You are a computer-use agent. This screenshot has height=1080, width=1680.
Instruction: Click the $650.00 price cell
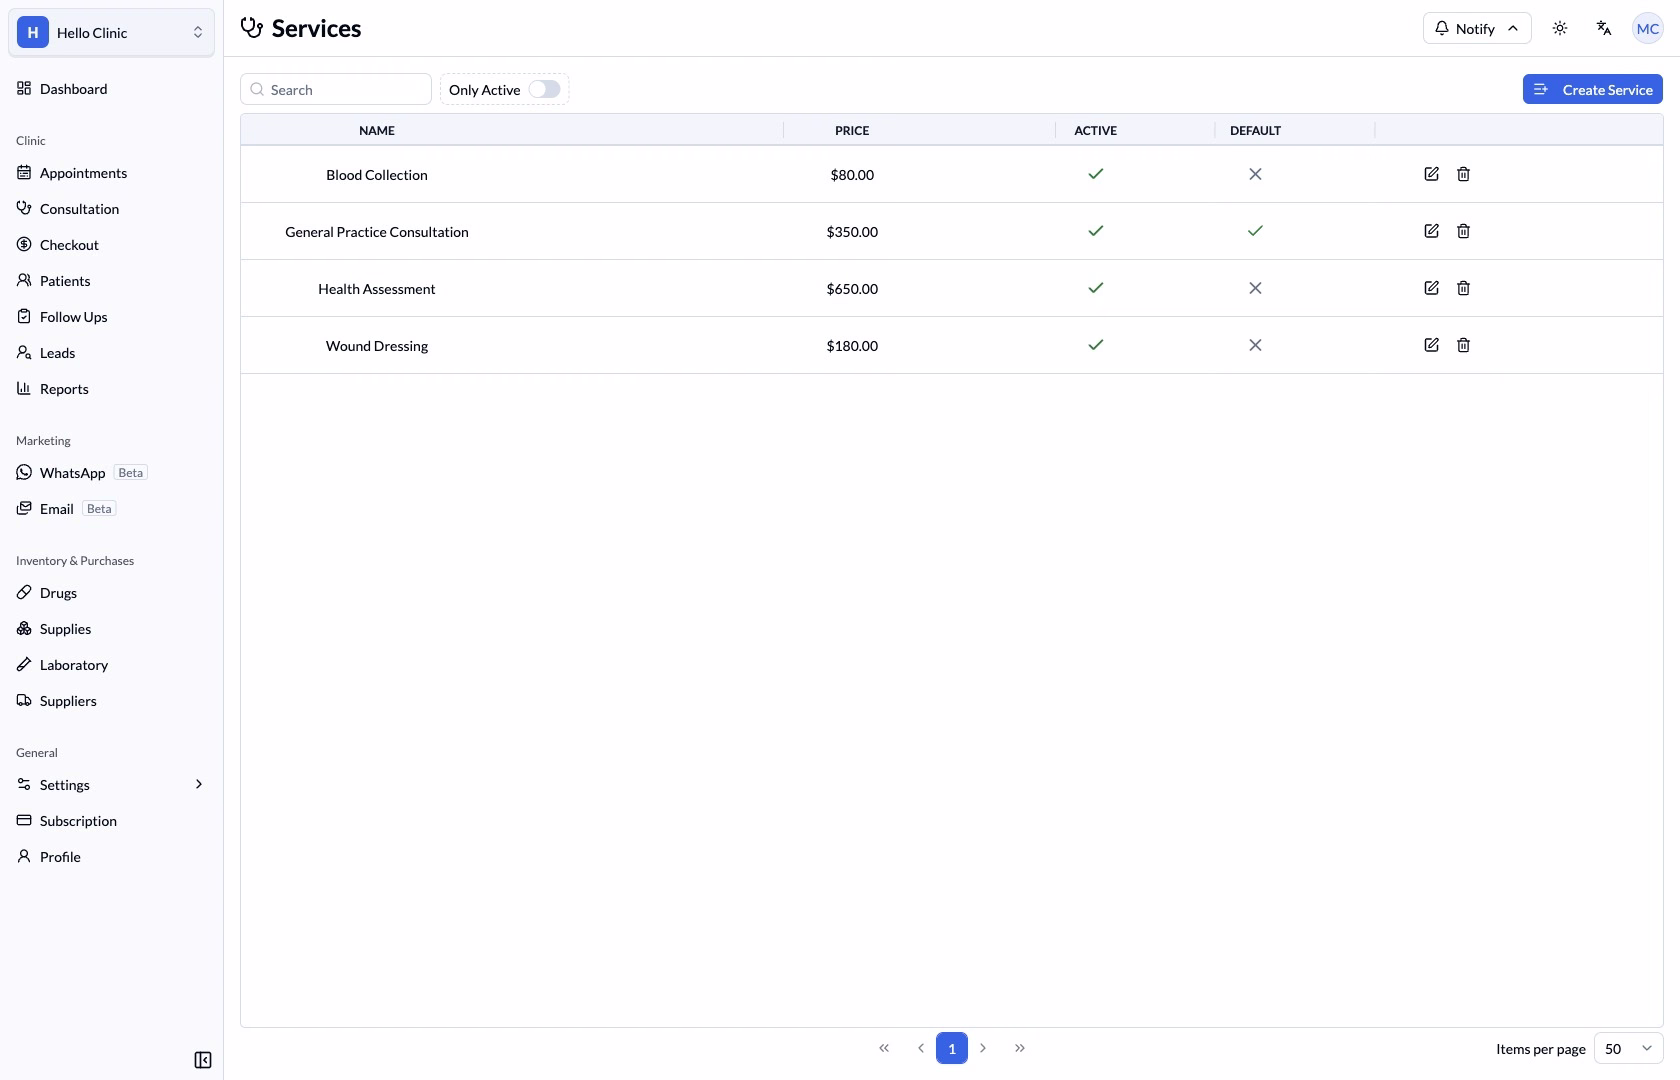pyautogui.click(x=852, y=289)
